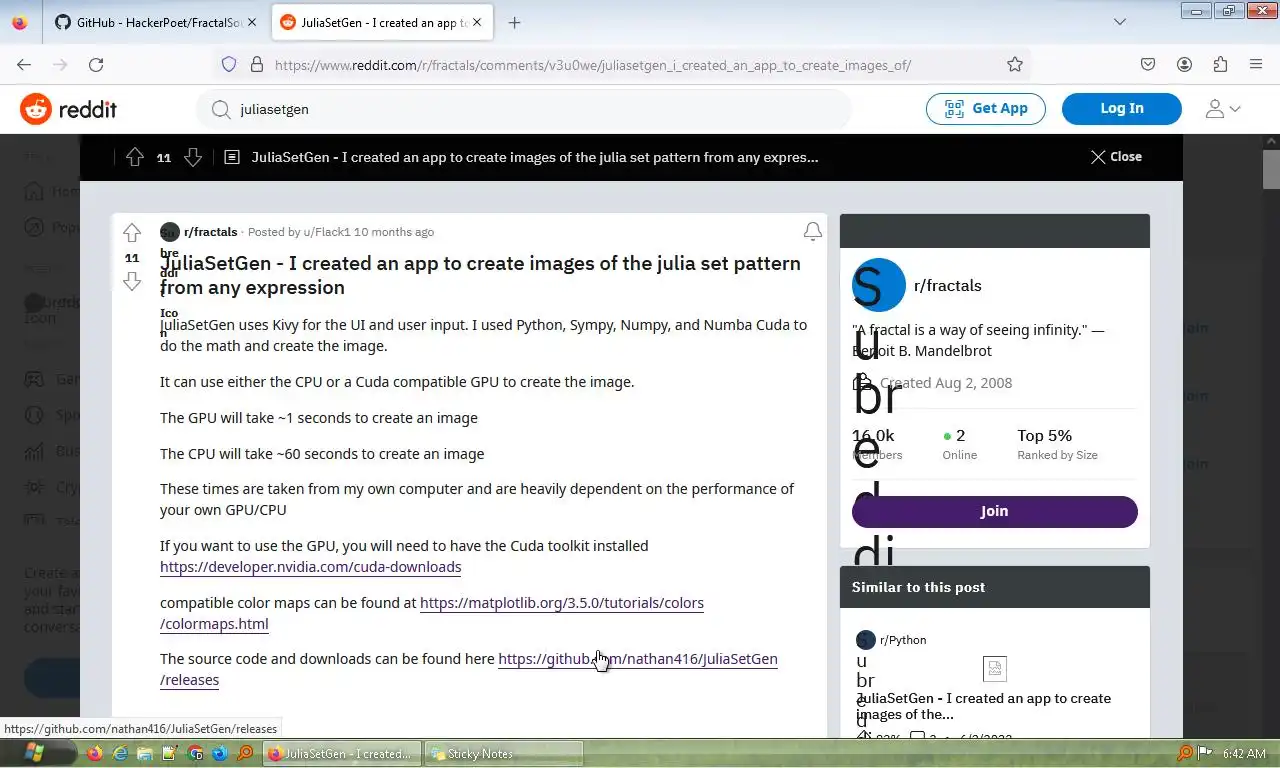Click the Firefox address bar URL
The height and width of the screenshot is (768, 1280).
(593, 65)
